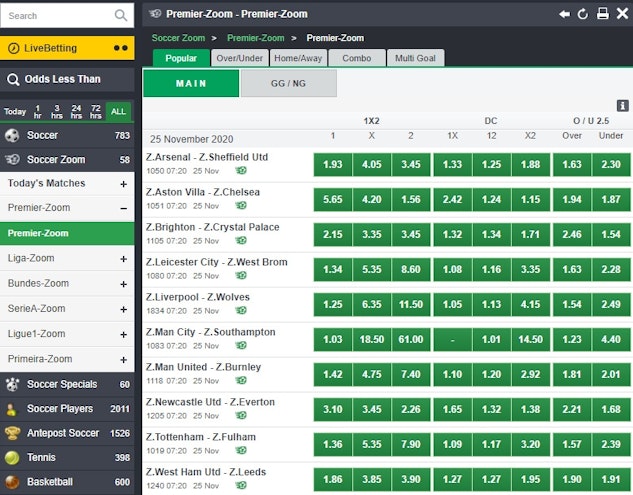This screenshot has width=633, height=495.
Task: Expand Liga-Zoom with plus icon
Action: point(124,259)
